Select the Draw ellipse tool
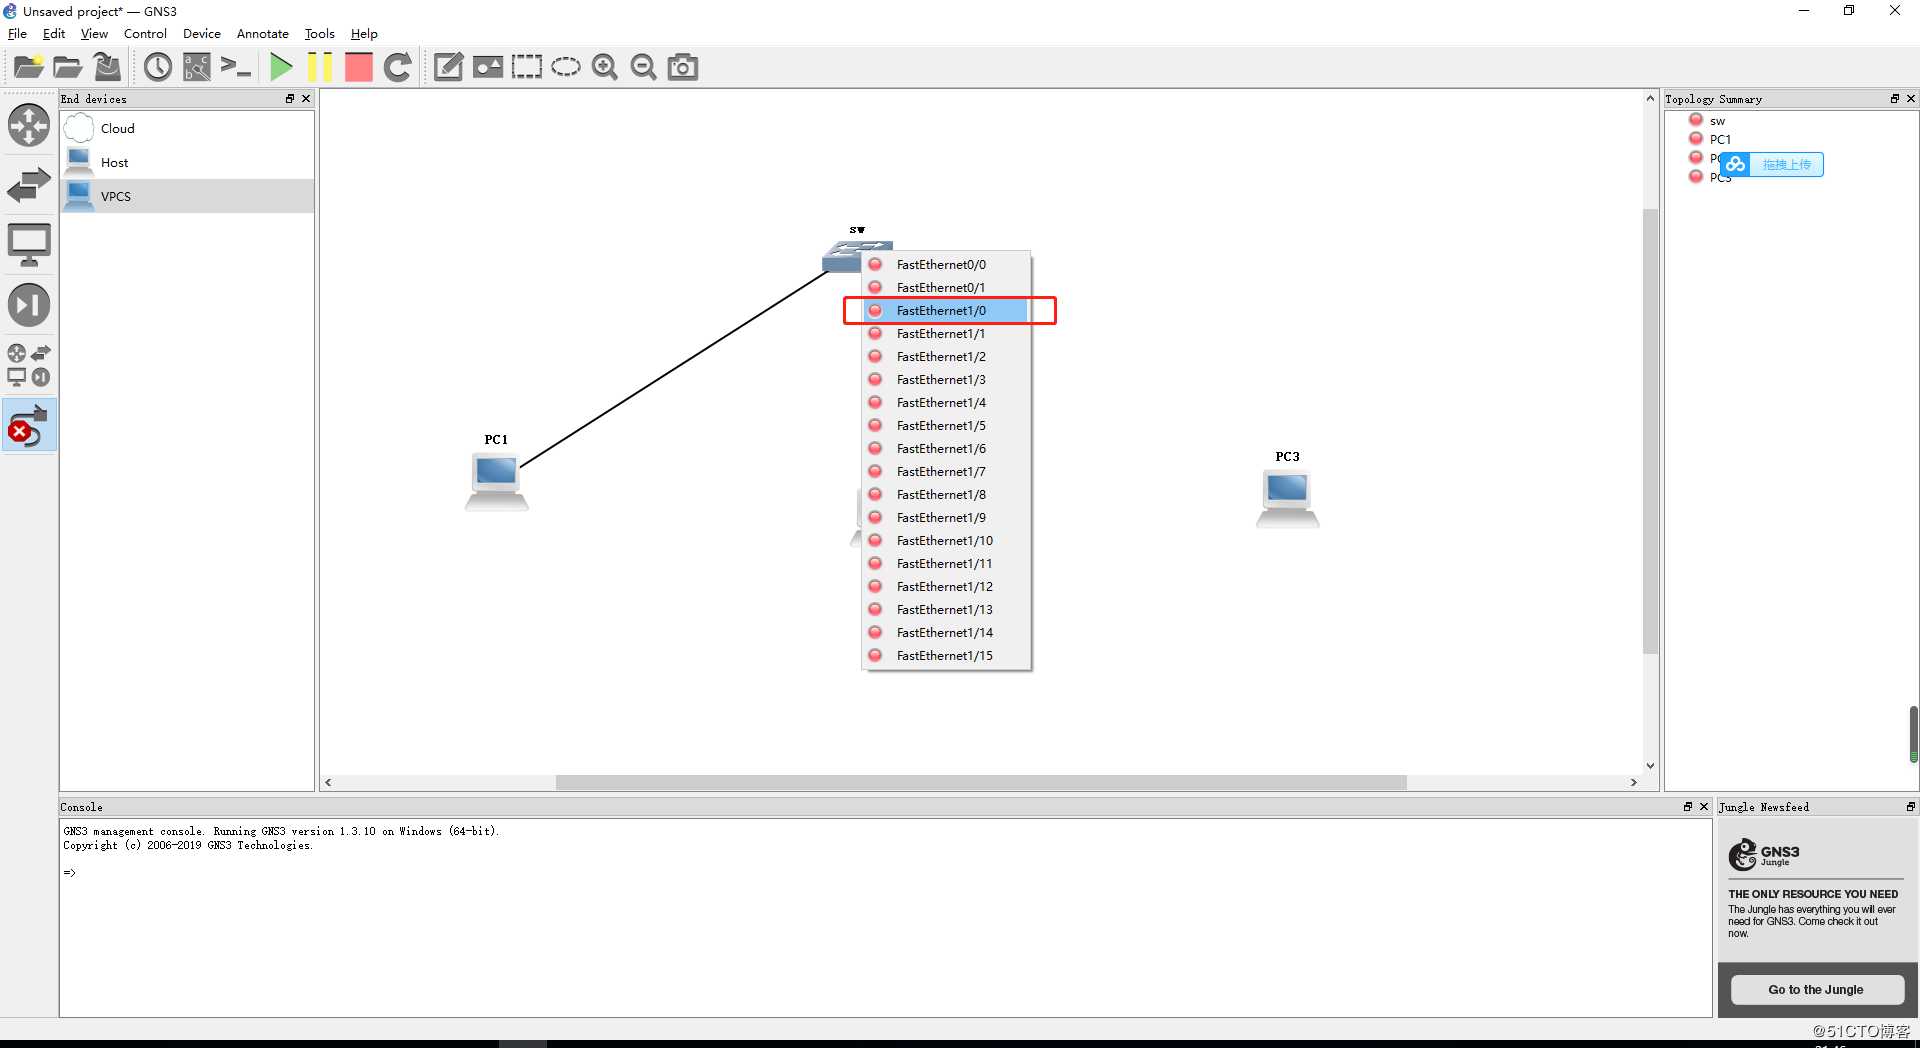This screenshot has width=1920, height=1048. 566,67
